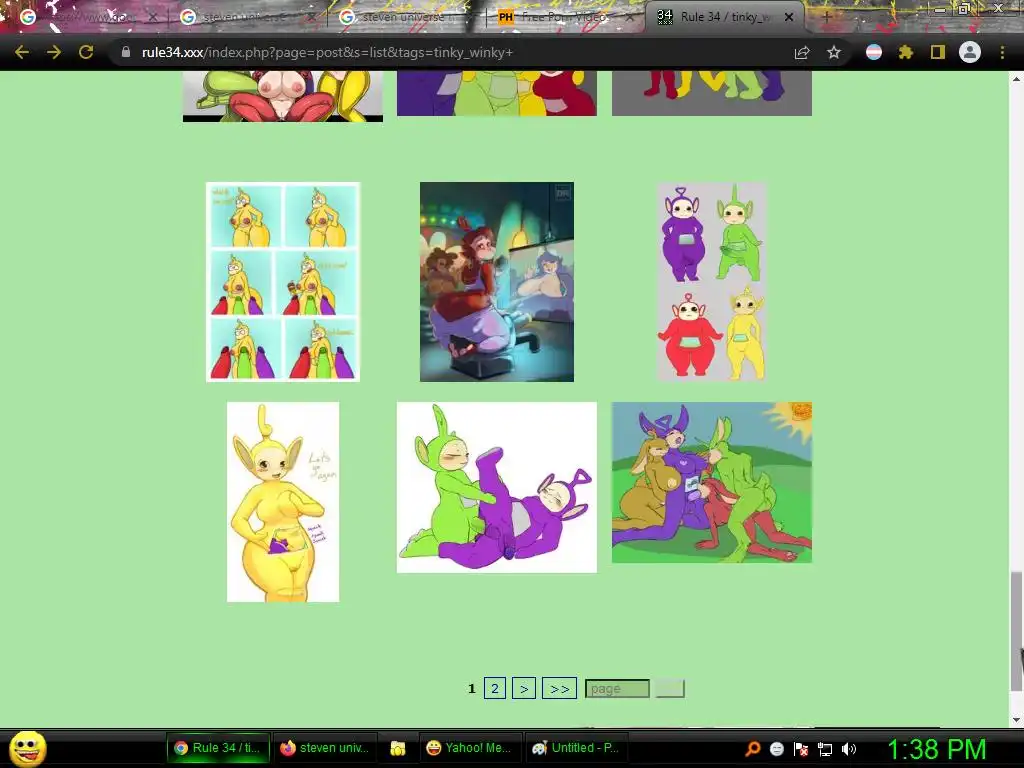Close the Rule 34 / tinky_w tab
1024x768 pixels.
[789, 17]
